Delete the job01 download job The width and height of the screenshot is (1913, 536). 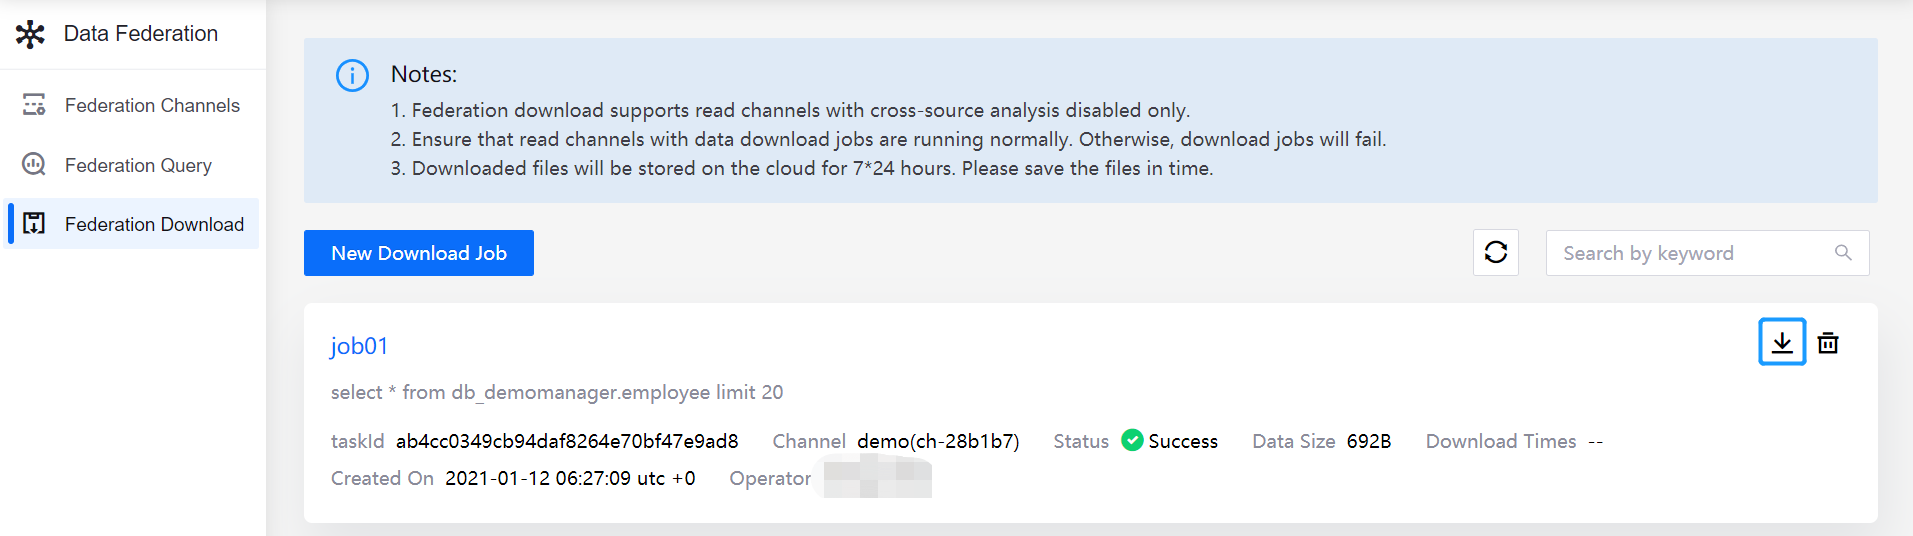1828,343
